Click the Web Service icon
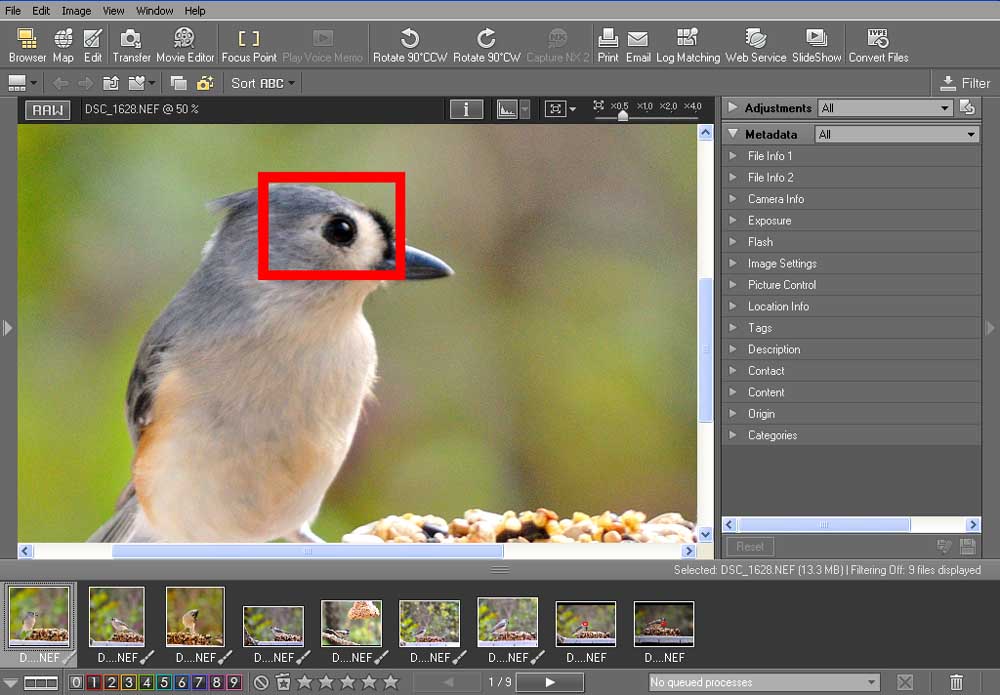 pyautogui.click(x=756, y=45)
